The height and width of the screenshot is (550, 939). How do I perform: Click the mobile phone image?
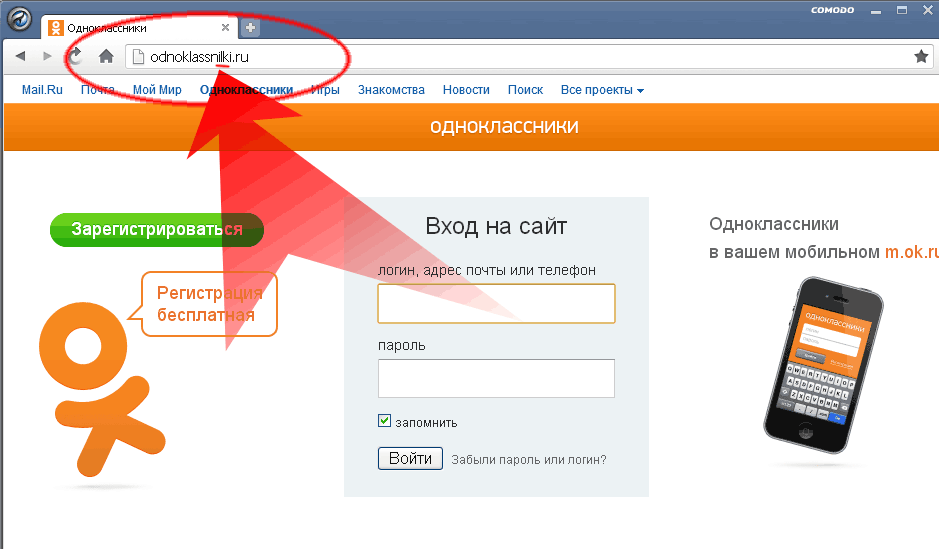[823, 365]
